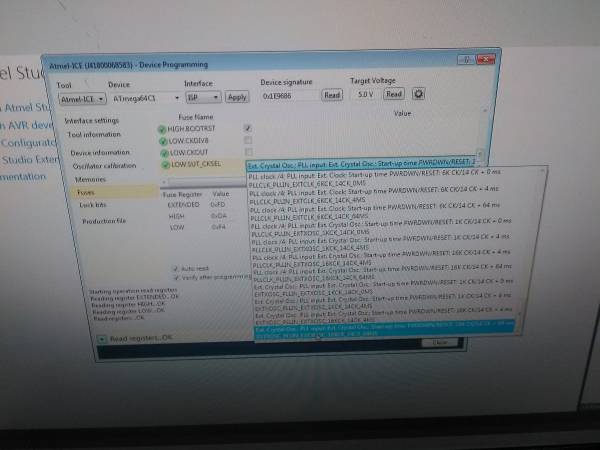The image size is (600, 450).
Task: Click the Apply button
Action: click(237, 97)
